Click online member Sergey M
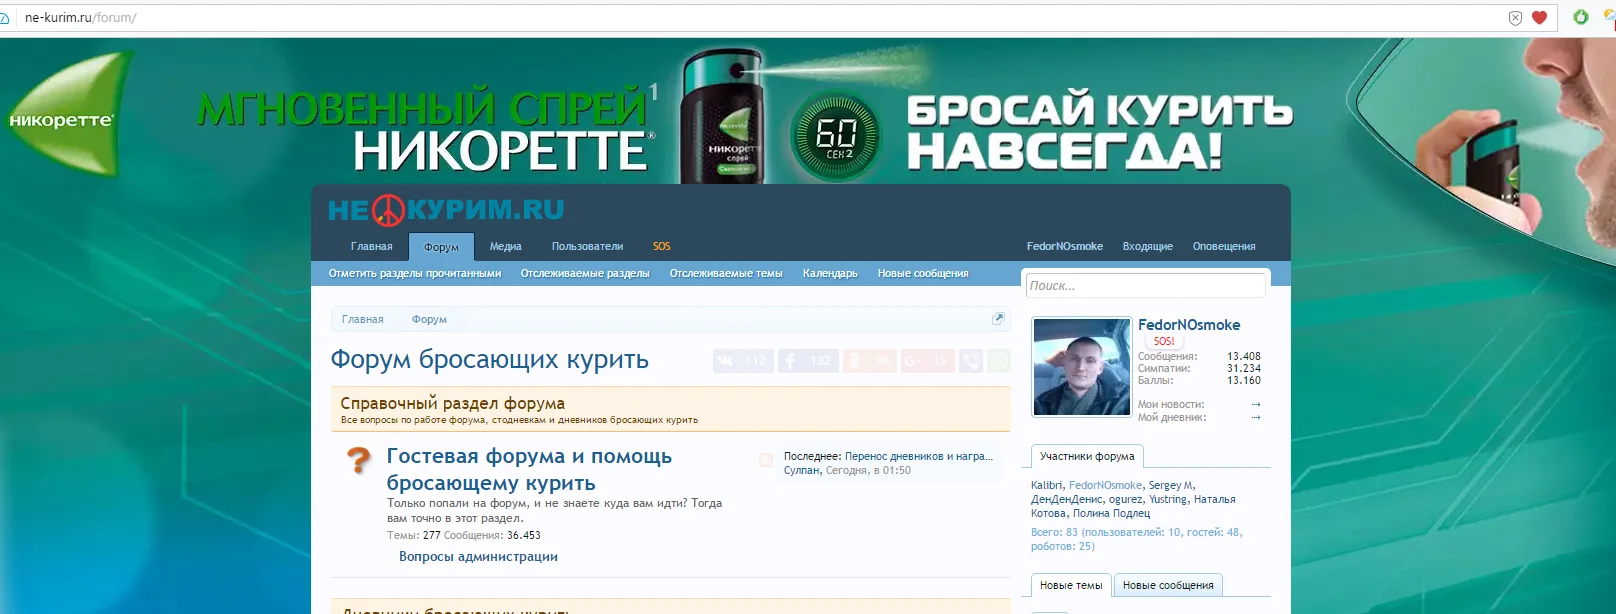Viewport: 1616px width, 614px height. pyautogui.click(x=1170, y=485)
